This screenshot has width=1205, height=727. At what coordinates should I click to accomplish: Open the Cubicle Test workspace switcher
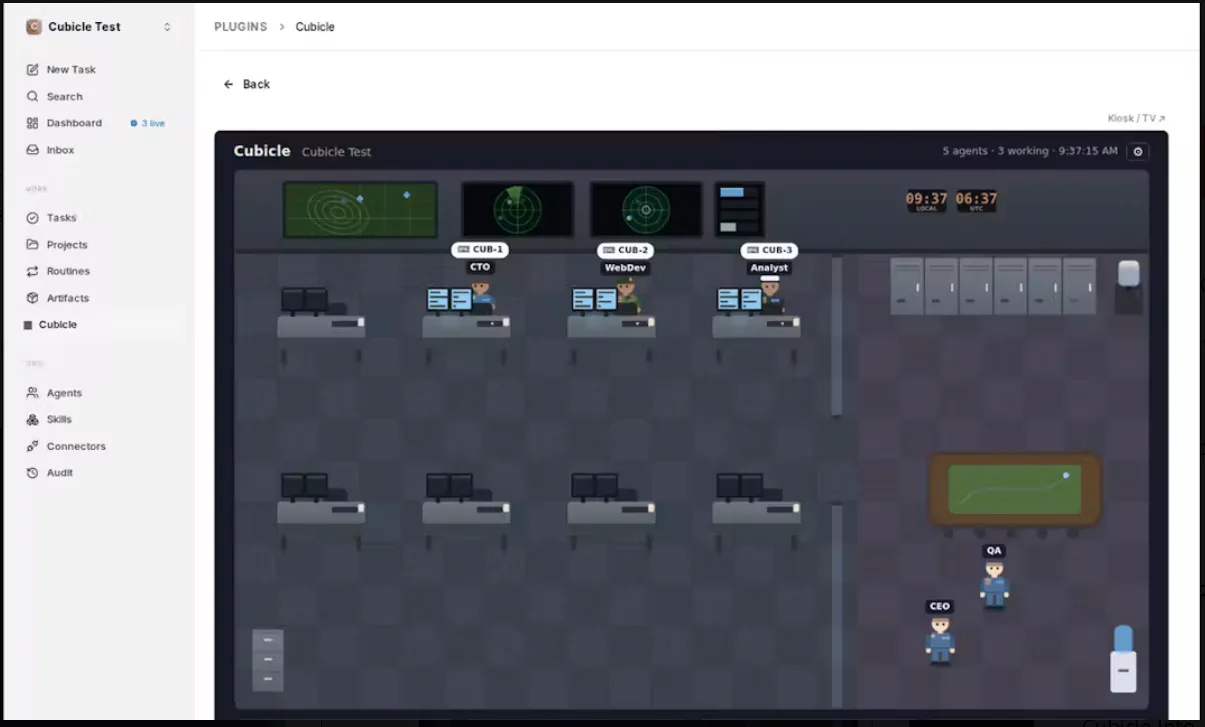pyautogui.click(x=98, y=27)
